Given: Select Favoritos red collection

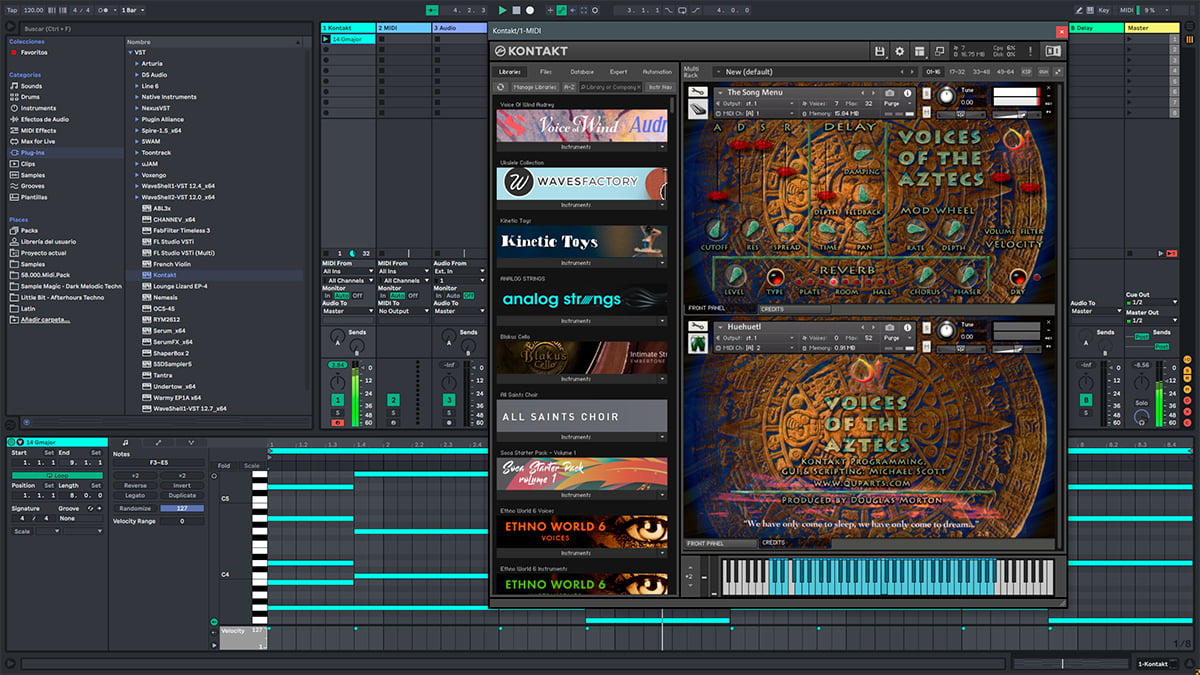Looking at the screenshot, I should click(x=34, y=52).
